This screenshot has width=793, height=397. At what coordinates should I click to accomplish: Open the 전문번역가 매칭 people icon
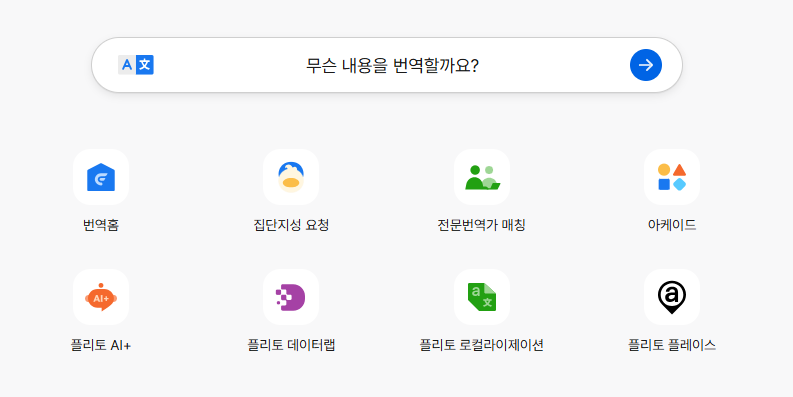point(481,177)
